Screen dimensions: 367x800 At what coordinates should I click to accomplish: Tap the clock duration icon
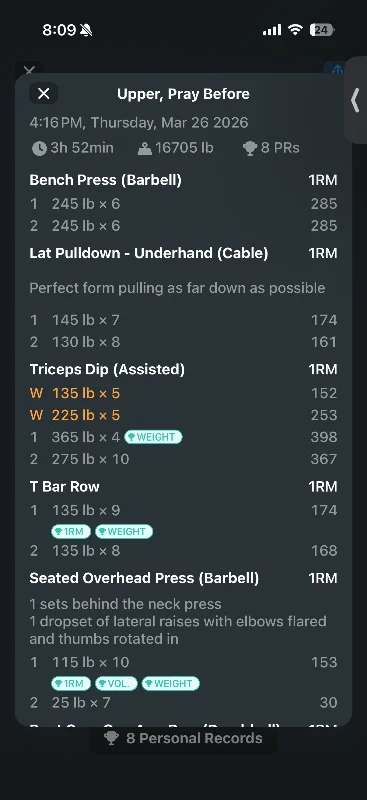39,148
